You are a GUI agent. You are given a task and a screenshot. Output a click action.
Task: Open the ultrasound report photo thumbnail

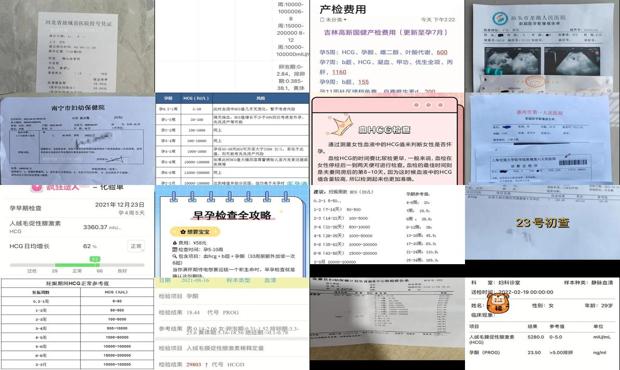click(x=542, y=47)
